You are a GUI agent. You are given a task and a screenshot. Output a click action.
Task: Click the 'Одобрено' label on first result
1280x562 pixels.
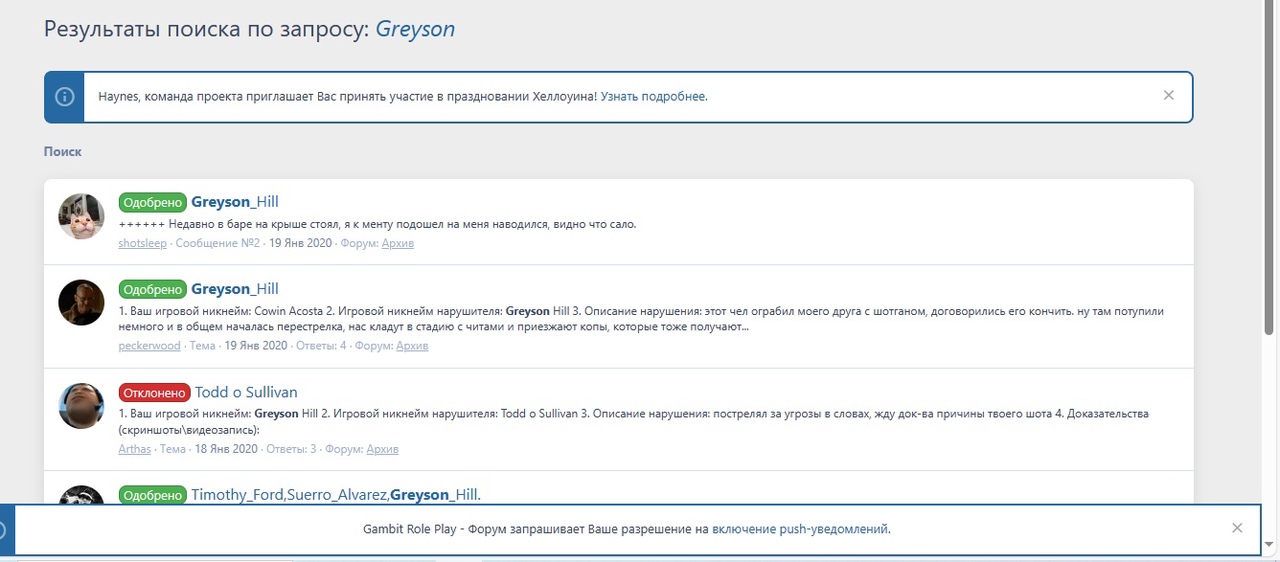pyautogui.click(x=152, y=202)
